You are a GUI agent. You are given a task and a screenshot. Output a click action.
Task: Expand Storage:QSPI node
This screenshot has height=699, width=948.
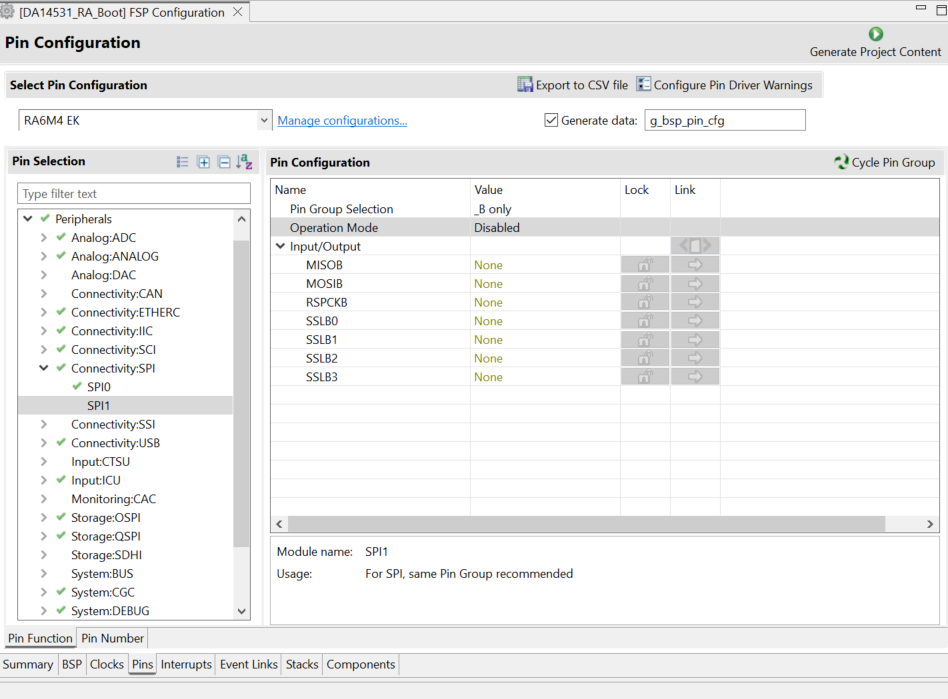tap(44, 536)
